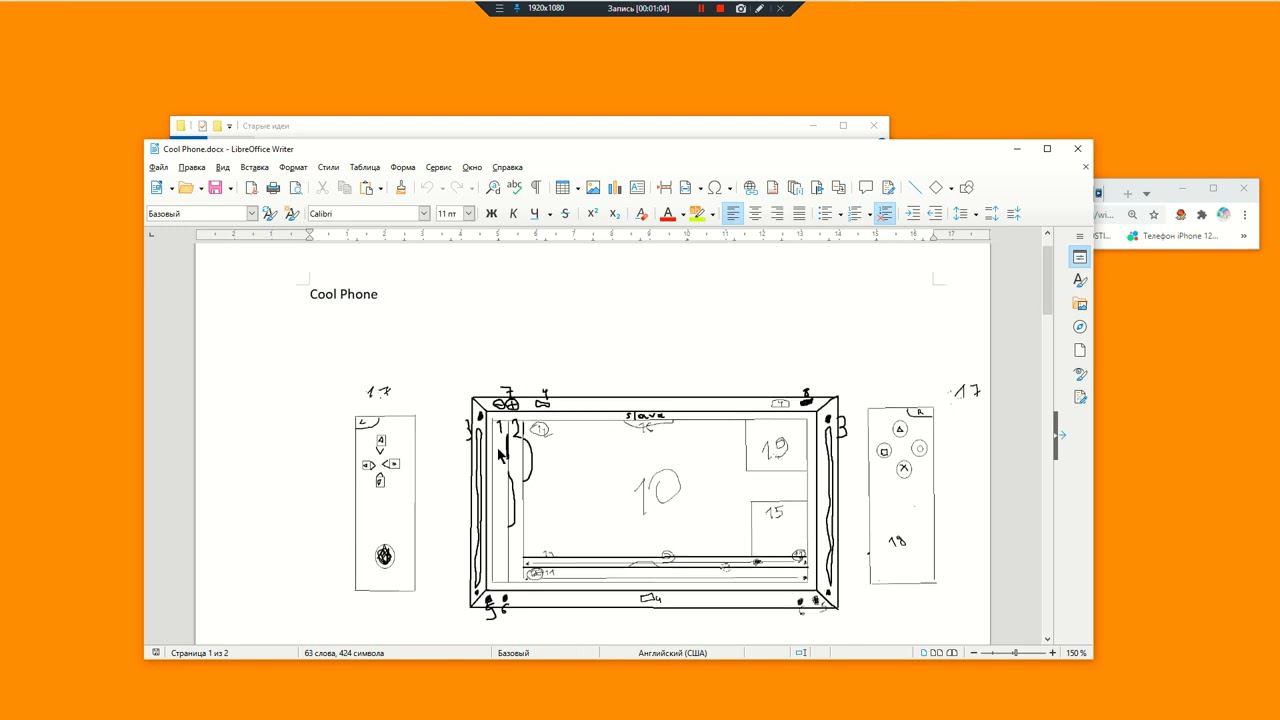The height and width of the screenshot is (720, 1280).
Task: Toggle bold (Ж) formatting
Action: point(491,214)
